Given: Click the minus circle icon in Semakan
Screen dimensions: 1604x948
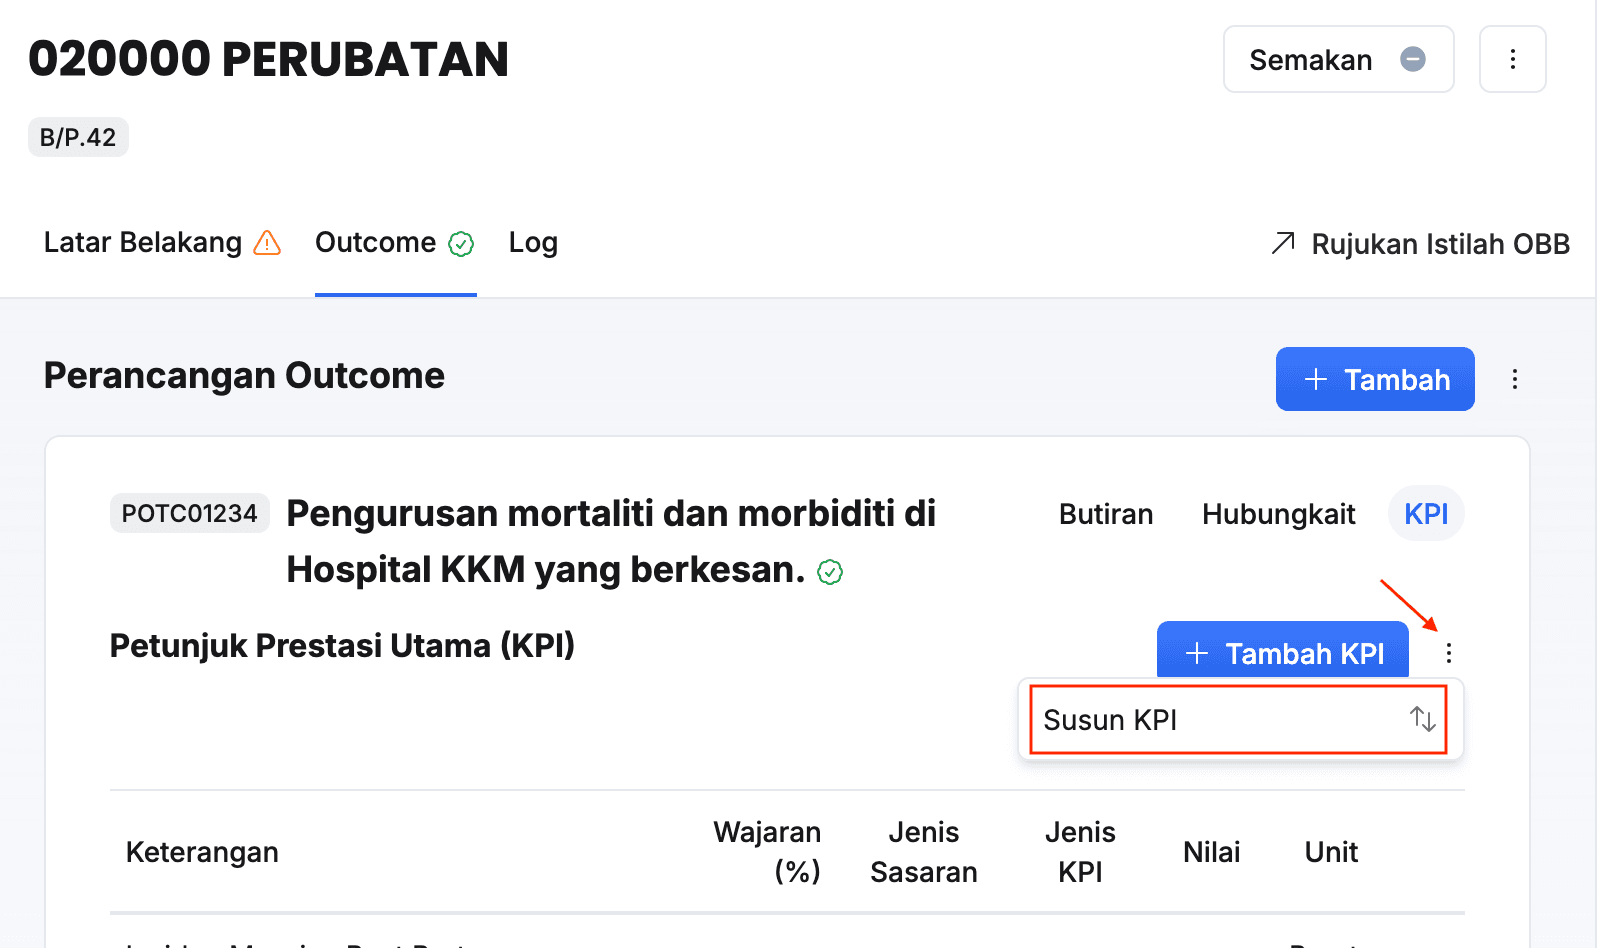Looking at the screenshot, I should coord(1413,60).
